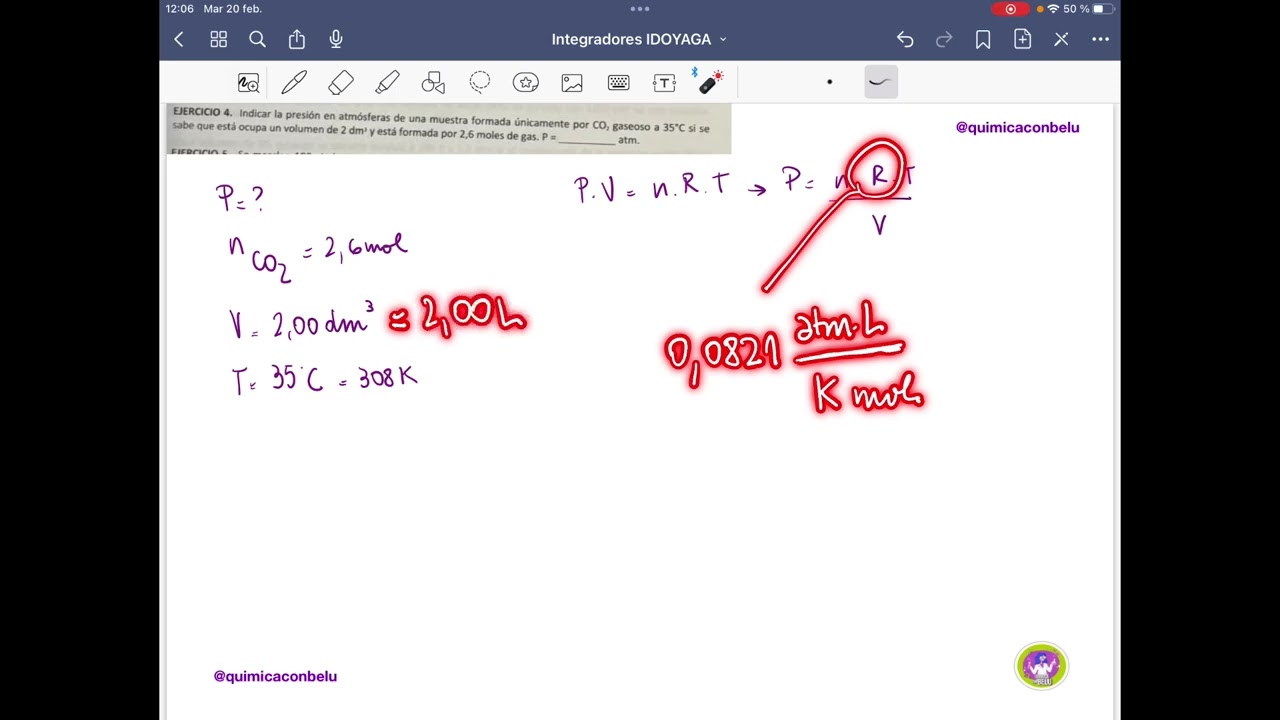Select the Pen tool
This screenshot has height=720, width=1280.
[x=294, y=83]
